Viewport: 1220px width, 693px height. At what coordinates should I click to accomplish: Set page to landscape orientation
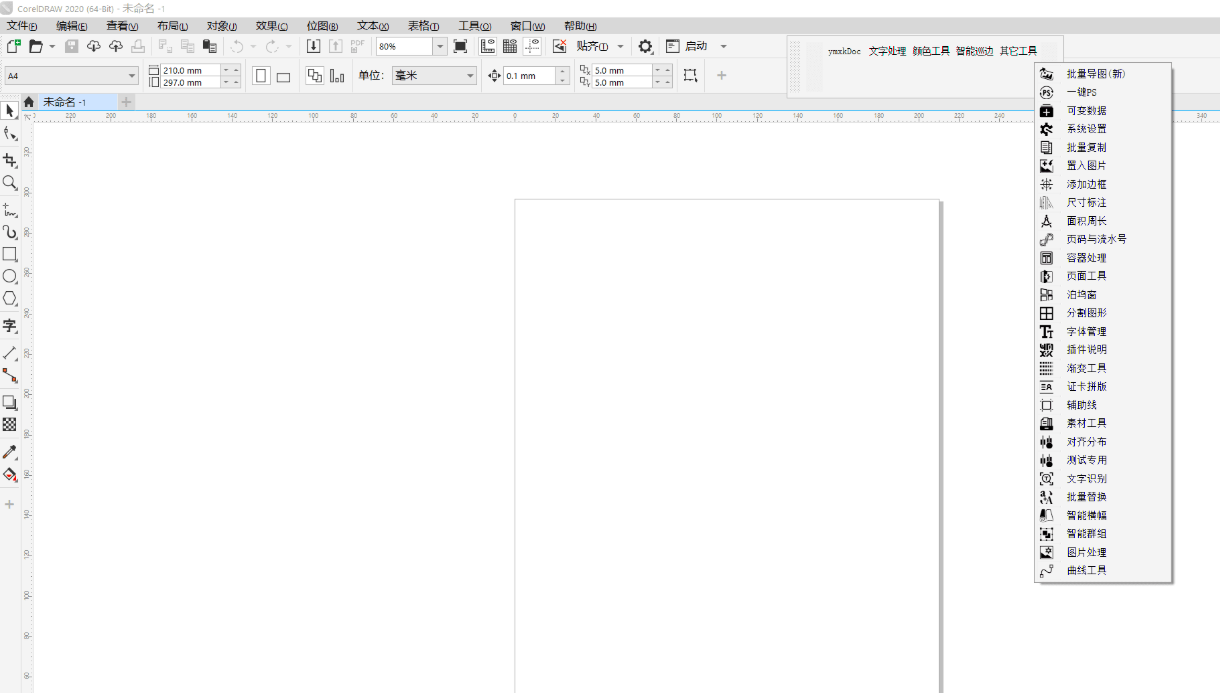[283, 76]
